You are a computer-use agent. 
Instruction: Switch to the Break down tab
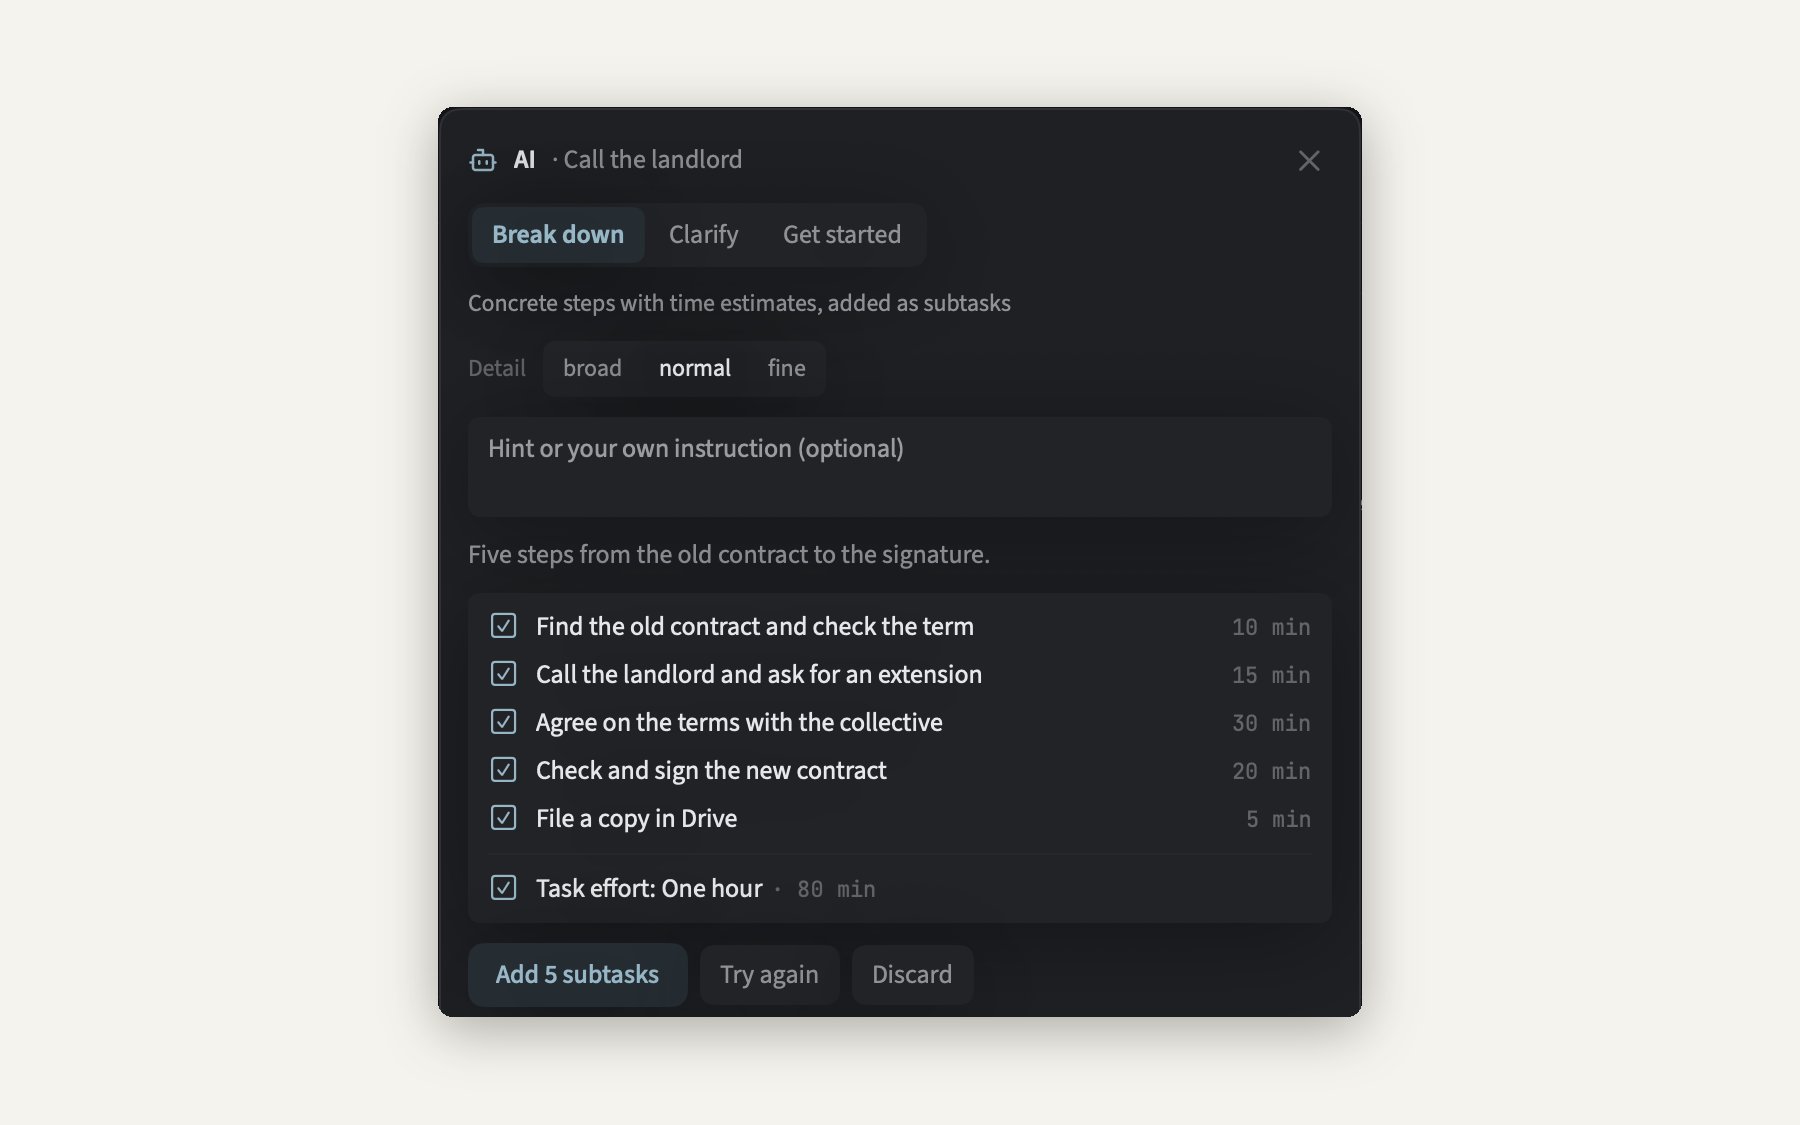coord(558,234)
